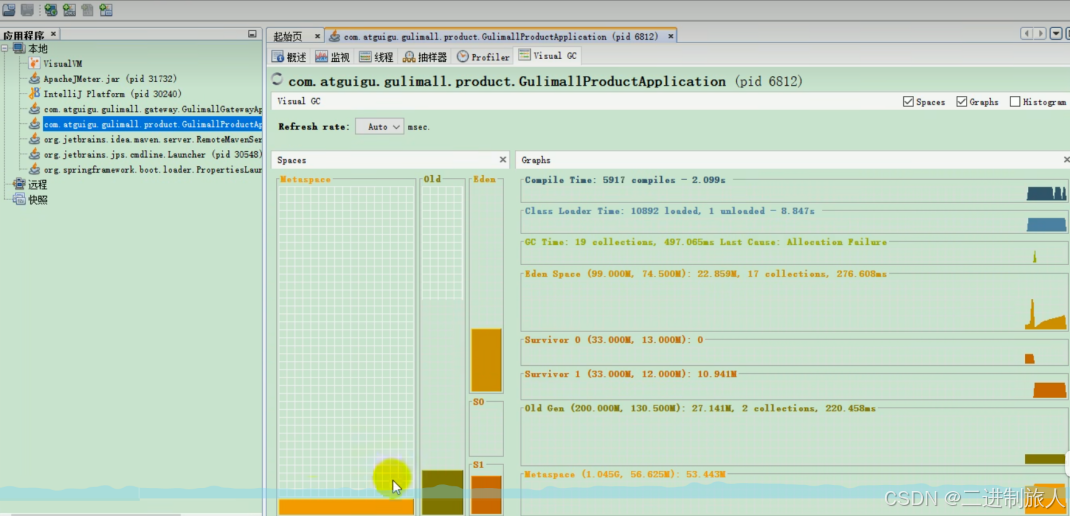This screenshot has width=1070, height=516.
Task: Click the Class Loader Time graph row
Action: (x=794, y=221)
